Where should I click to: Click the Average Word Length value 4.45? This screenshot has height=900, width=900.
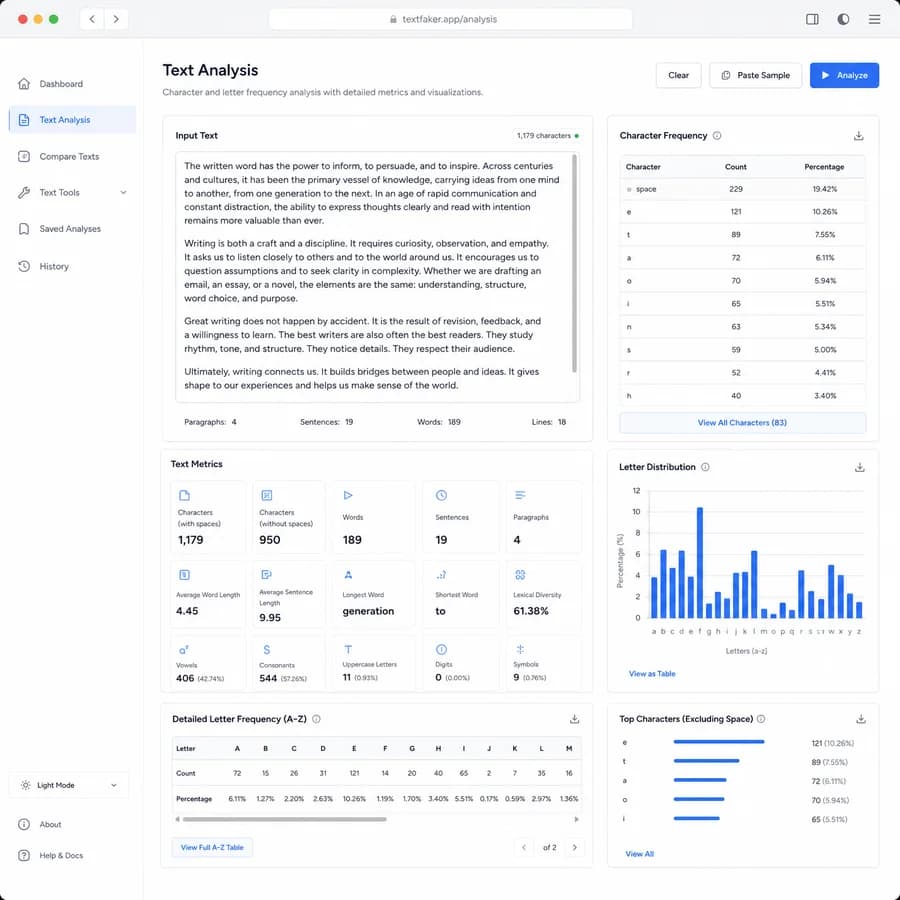click(187, 611)
